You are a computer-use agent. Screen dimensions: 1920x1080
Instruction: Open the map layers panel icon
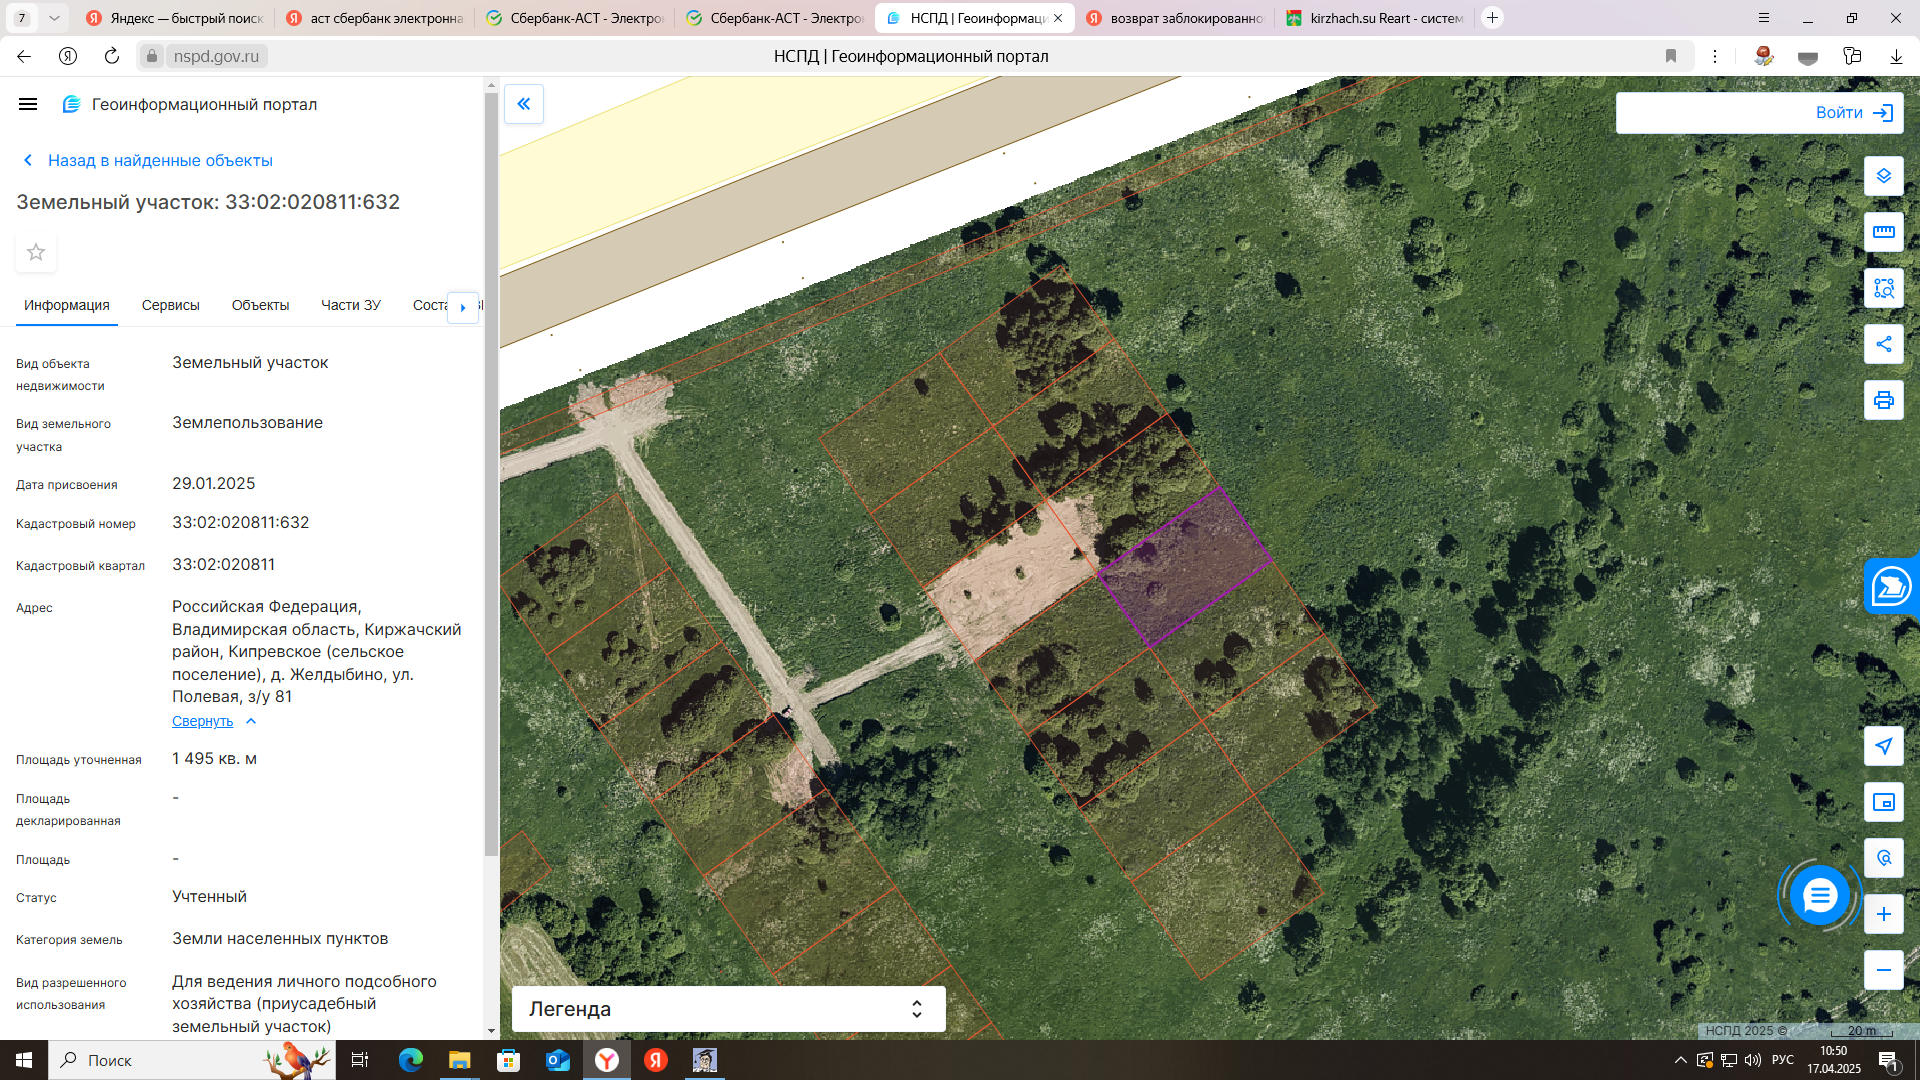[1883, 176]
